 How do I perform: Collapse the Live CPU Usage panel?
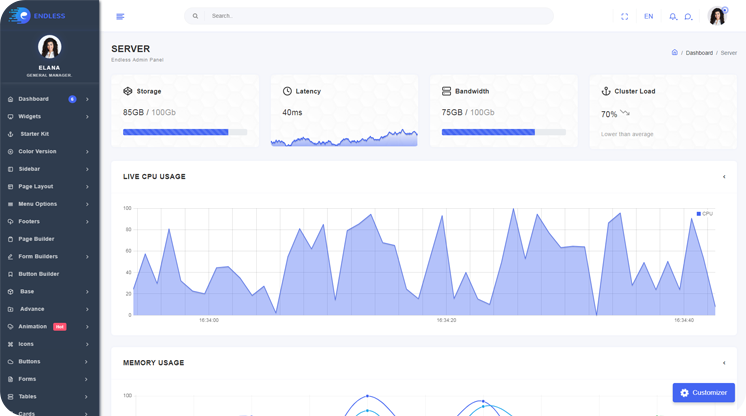pos(724,177)
